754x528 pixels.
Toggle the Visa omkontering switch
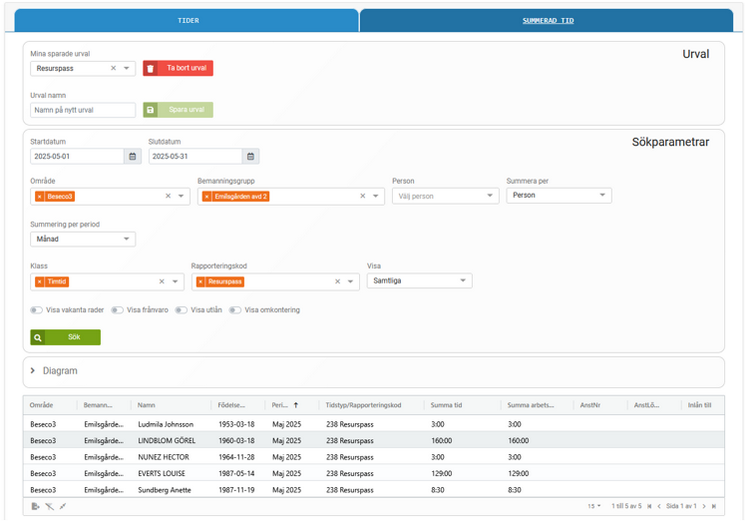click(x=235, y=310)
